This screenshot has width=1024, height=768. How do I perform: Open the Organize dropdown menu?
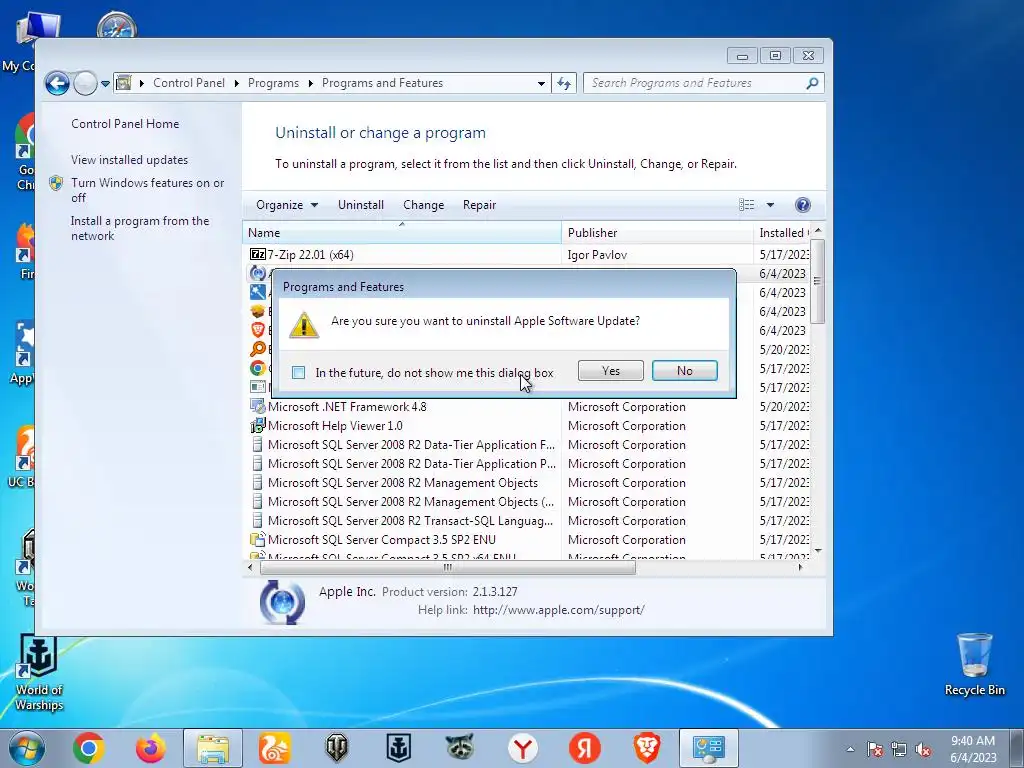[287, 205]
